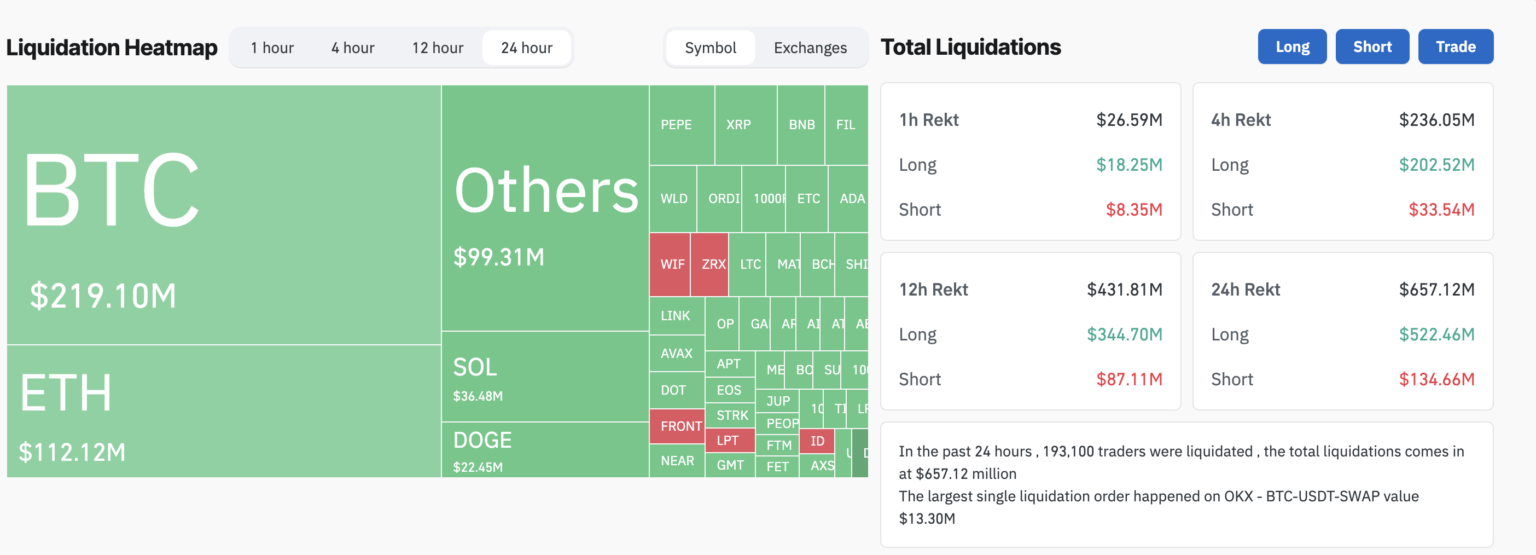This screenshot has width=1536, height=555.
Task: Select the ETH heatmap tile
Action: (224, 411)
